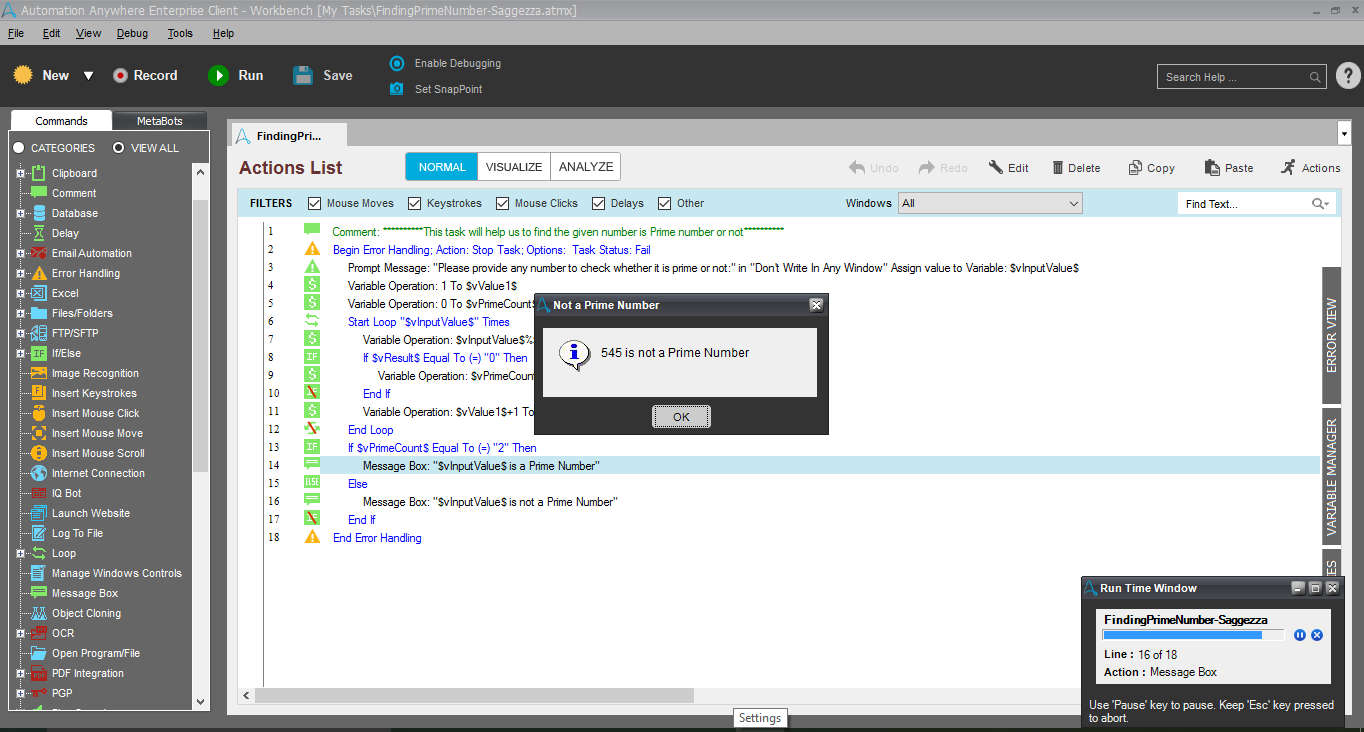Select the Database command icon
The image size is (1364, 732).
coord(39,213)
